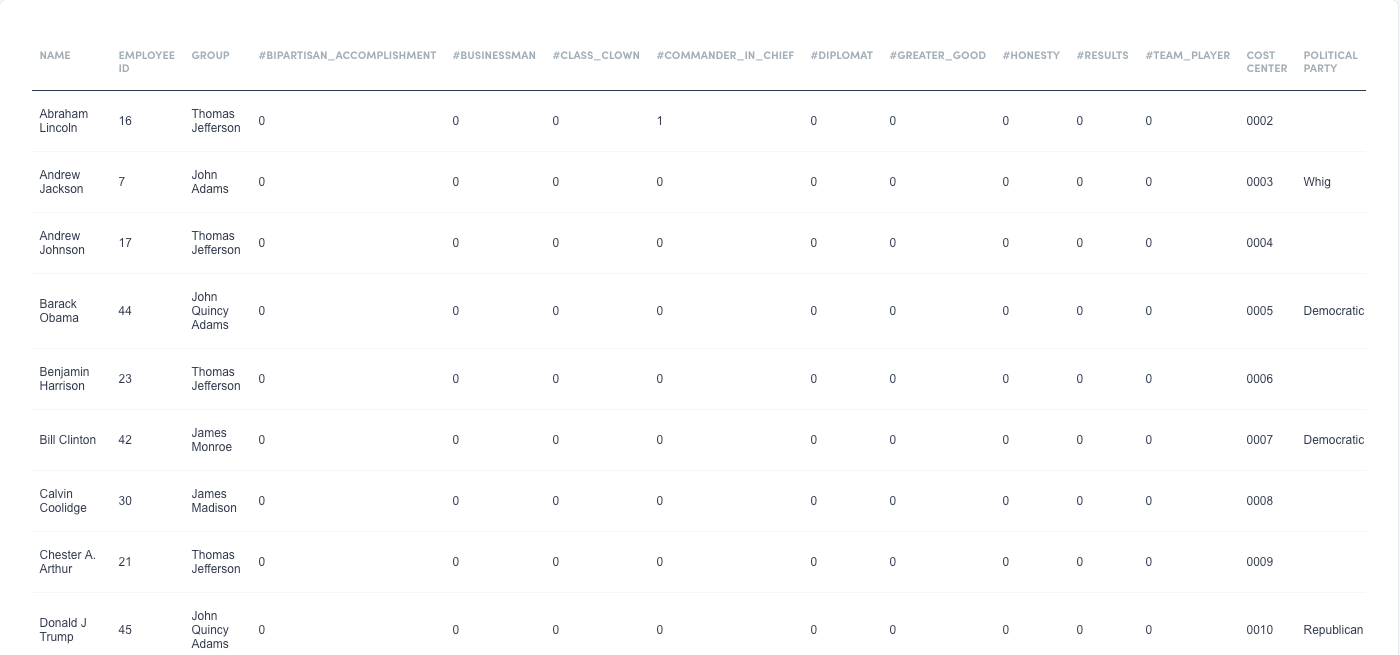Image resolution: width=1400 pixels, height=655 pixels.
Task: Sort by EMPLOYEE ID column header
Action: [x=146, y=62]
